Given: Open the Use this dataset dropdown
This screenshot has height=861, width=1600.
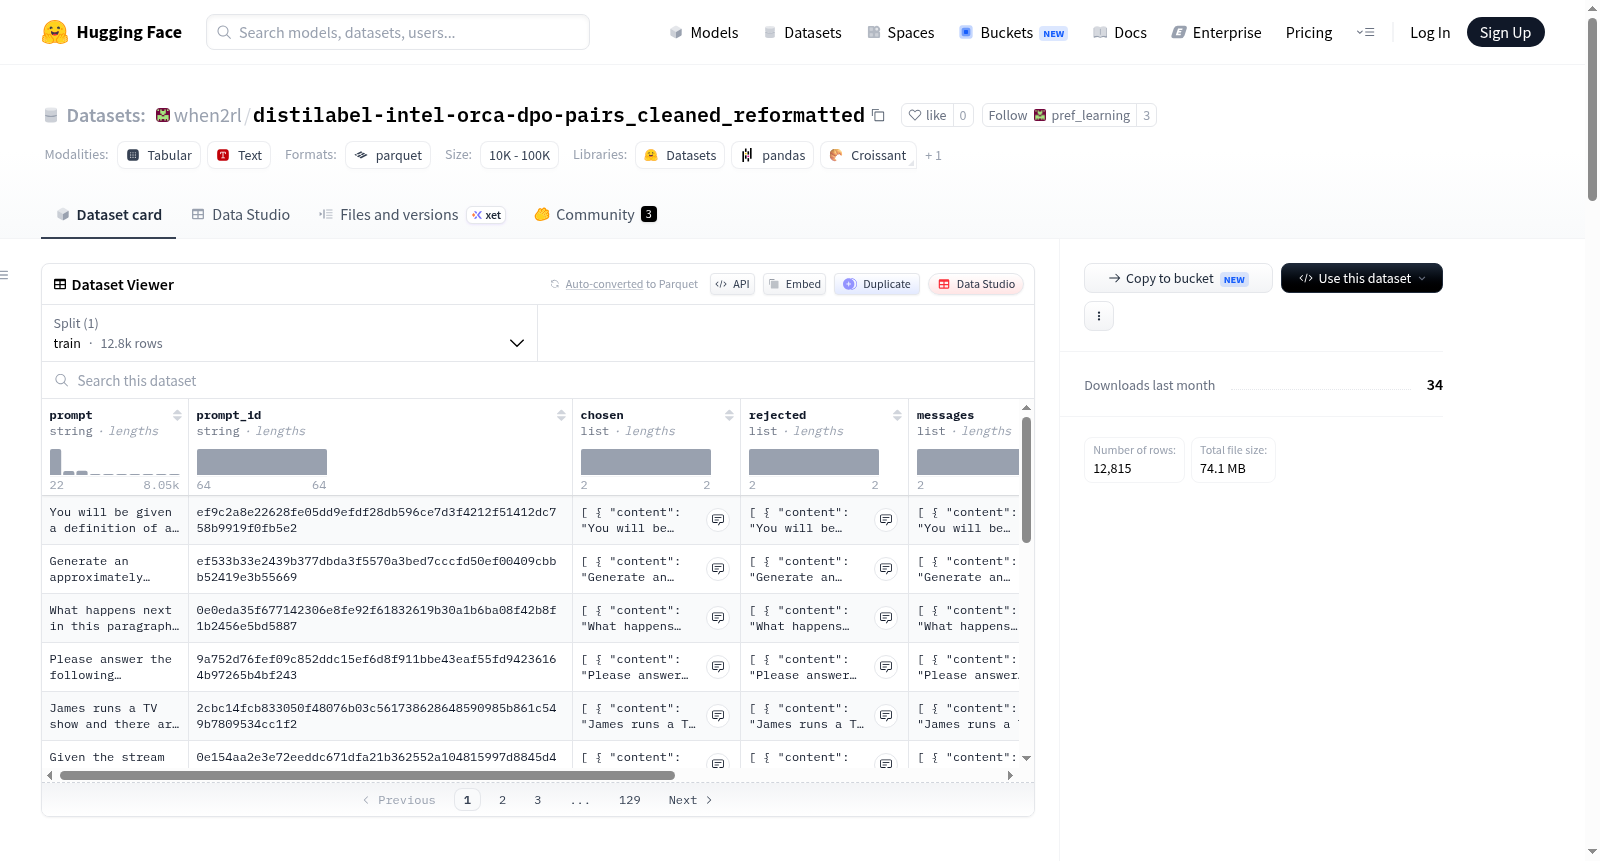Looking at the screenshot, I should point(1361,278).
